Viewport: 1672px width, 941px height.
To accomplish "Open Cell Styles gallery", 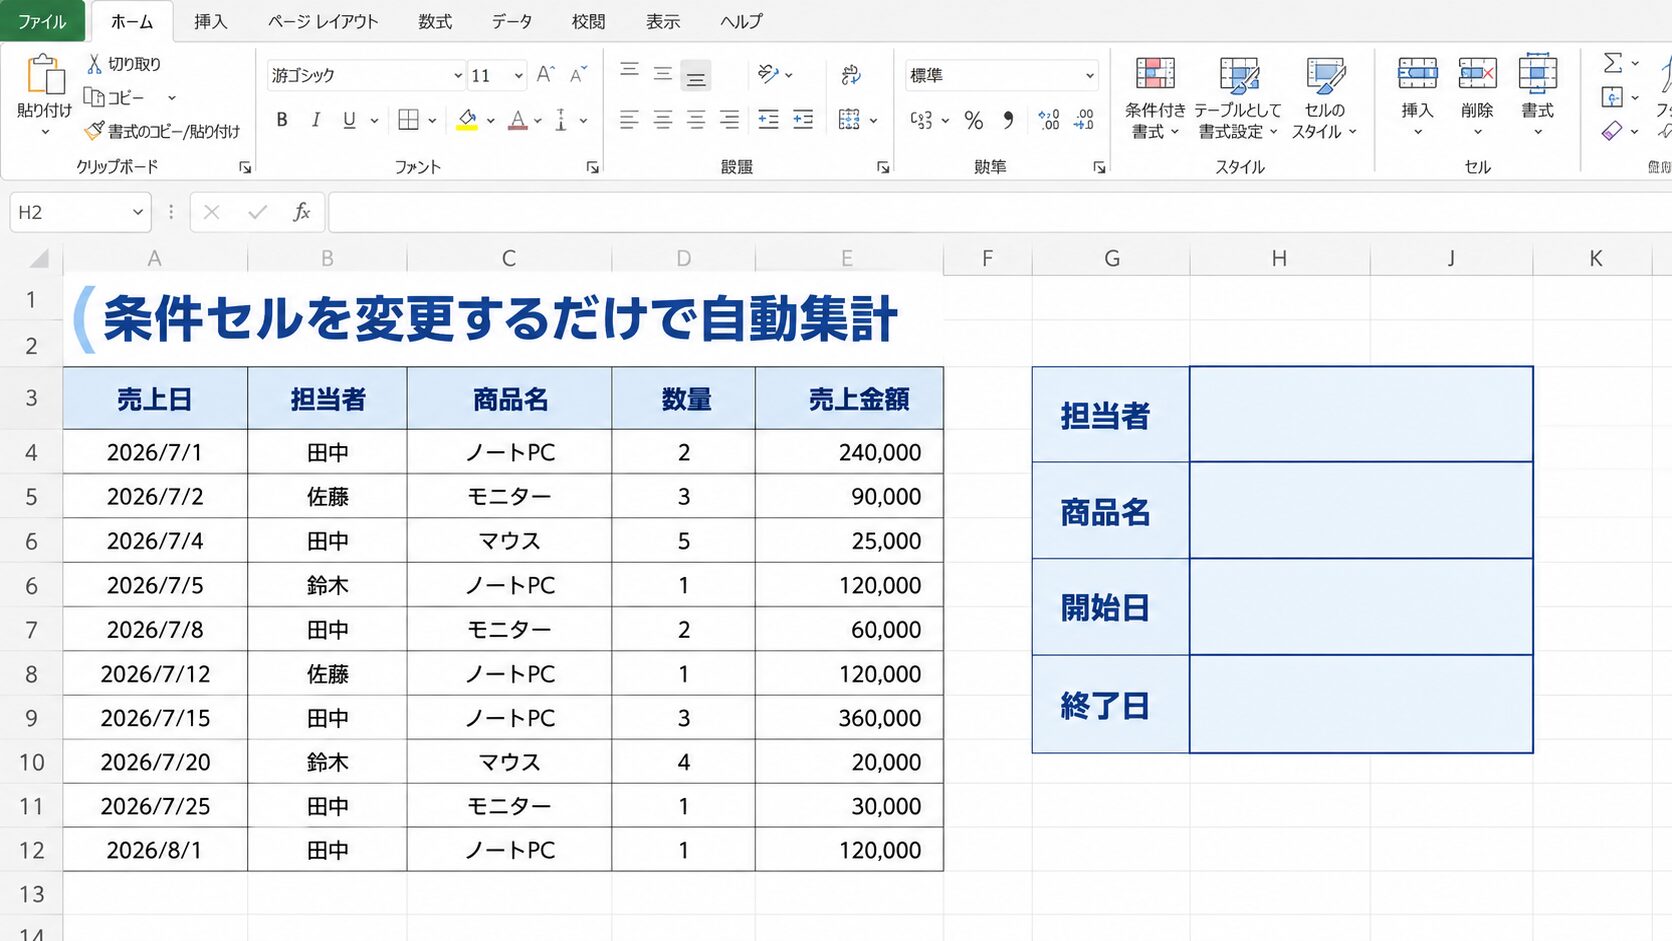I will [x=1324, y=98].
